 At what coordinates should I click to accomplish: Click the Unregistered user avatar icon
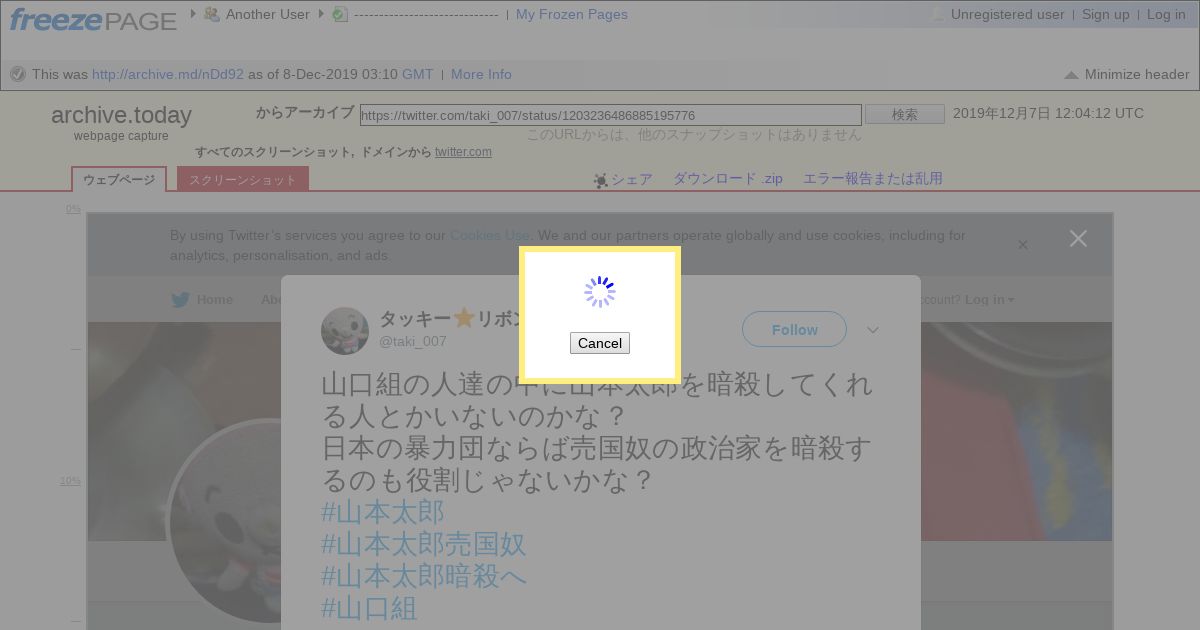(937, 14)
